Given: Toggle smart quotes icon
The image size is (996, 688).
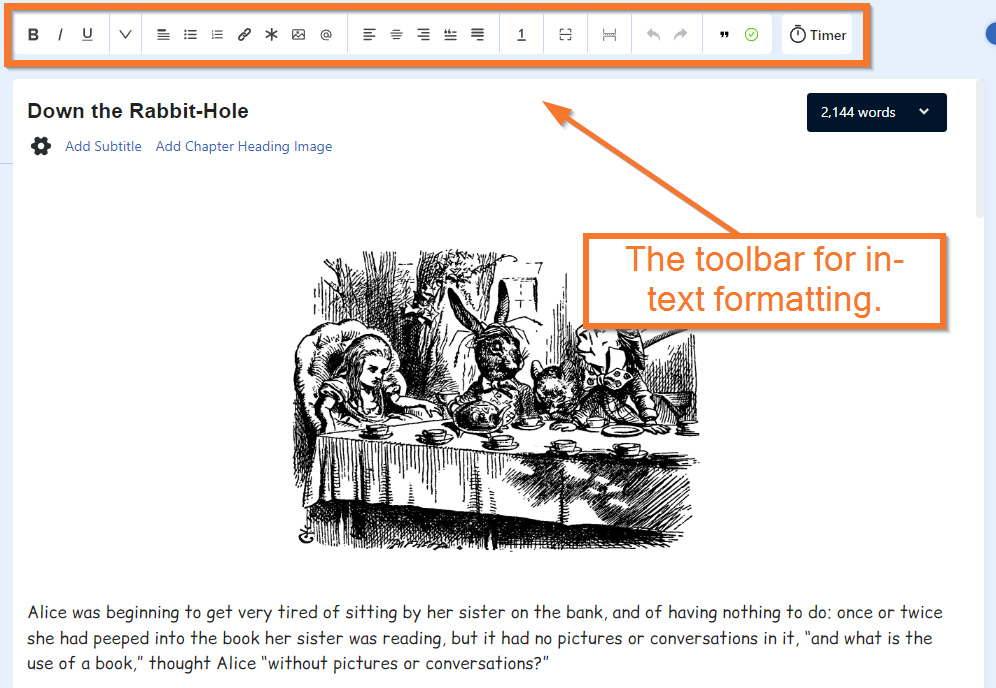Looking at the screenshot, I should 724,35.
